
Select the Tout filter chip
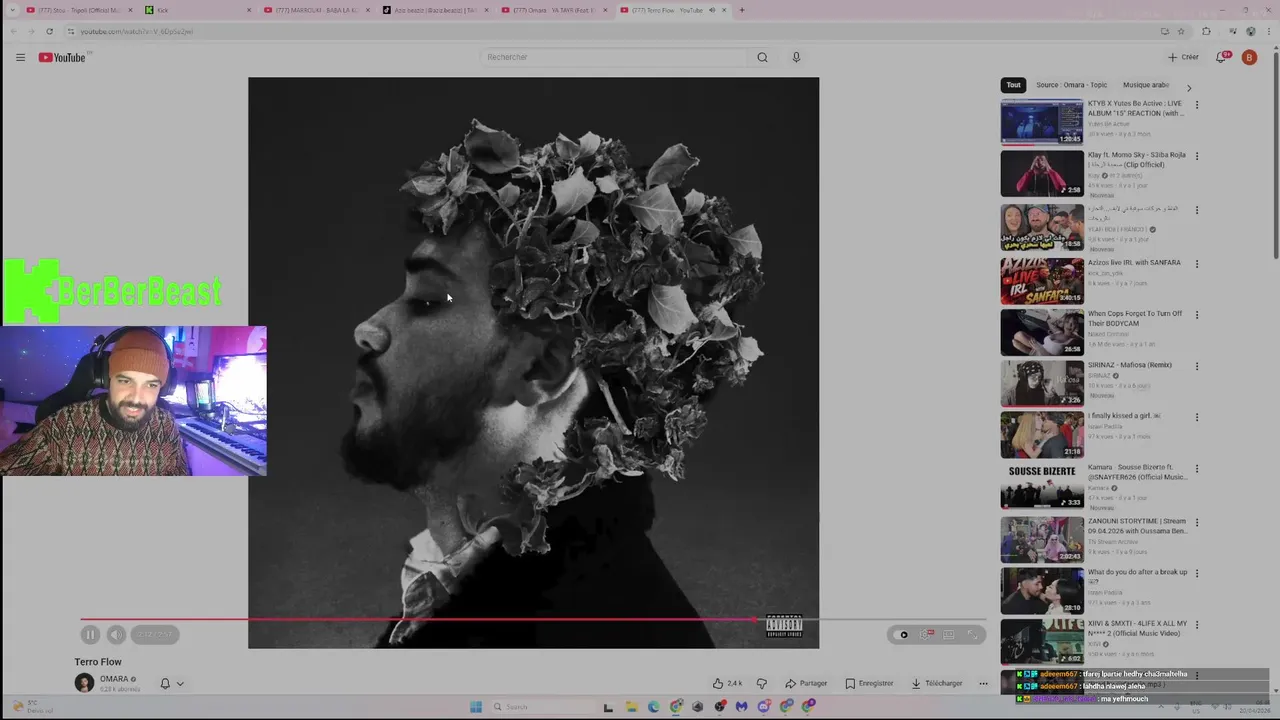point(1013,85)
